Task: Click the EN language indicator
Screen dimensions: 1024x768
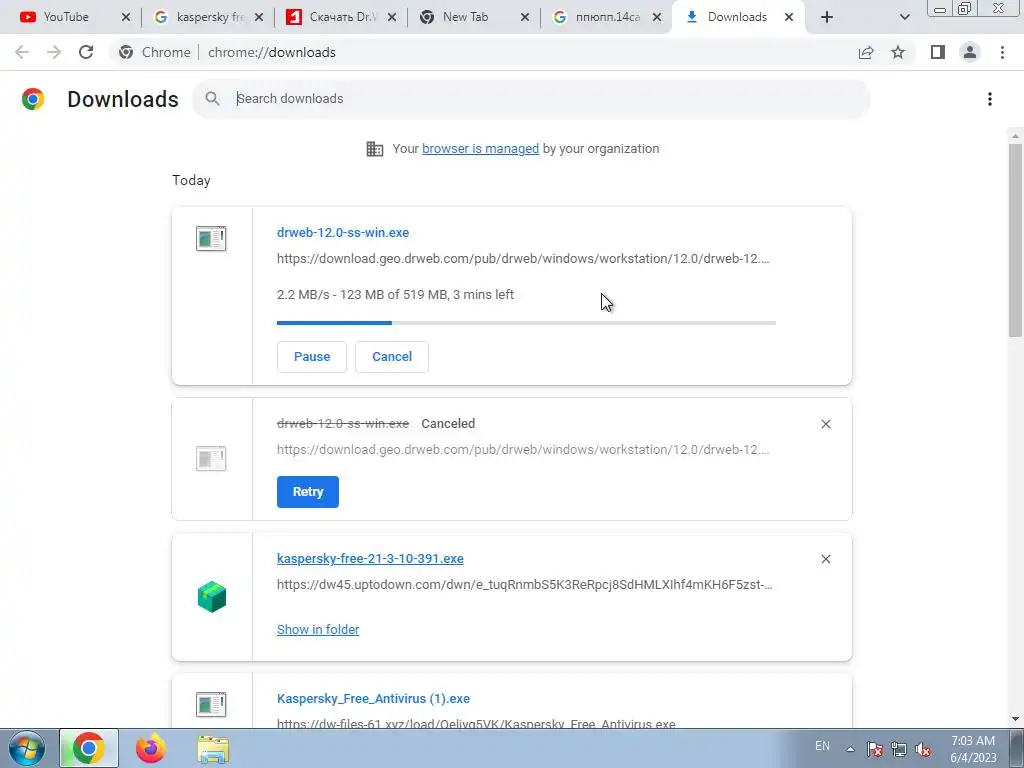Action: coord(822,746)
